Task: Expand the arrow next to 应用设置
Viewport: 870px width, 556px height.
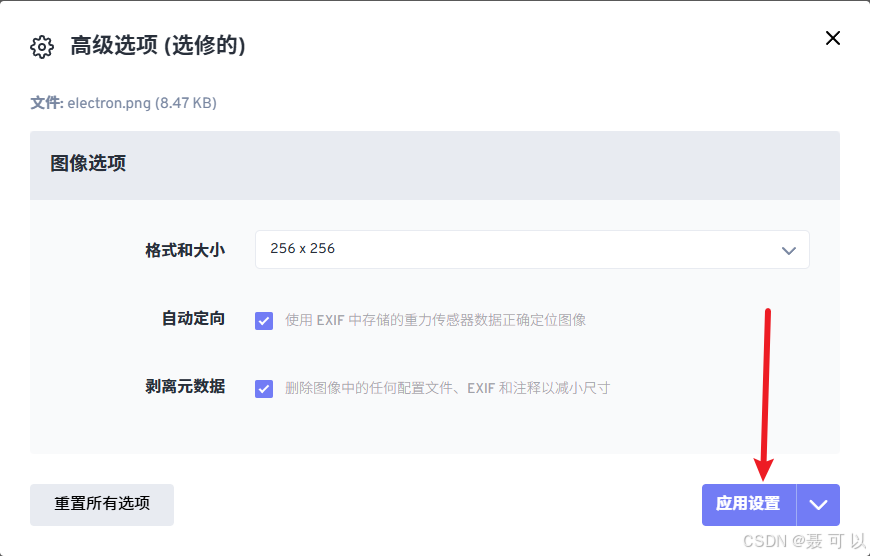Action: (x=818, y=504)
